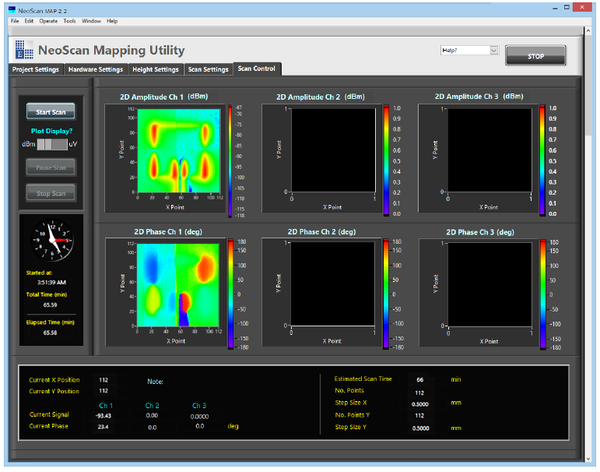Click the Stop Scan button
The image size is (600, 472).
pyautogui.click(x=50, y=193)
